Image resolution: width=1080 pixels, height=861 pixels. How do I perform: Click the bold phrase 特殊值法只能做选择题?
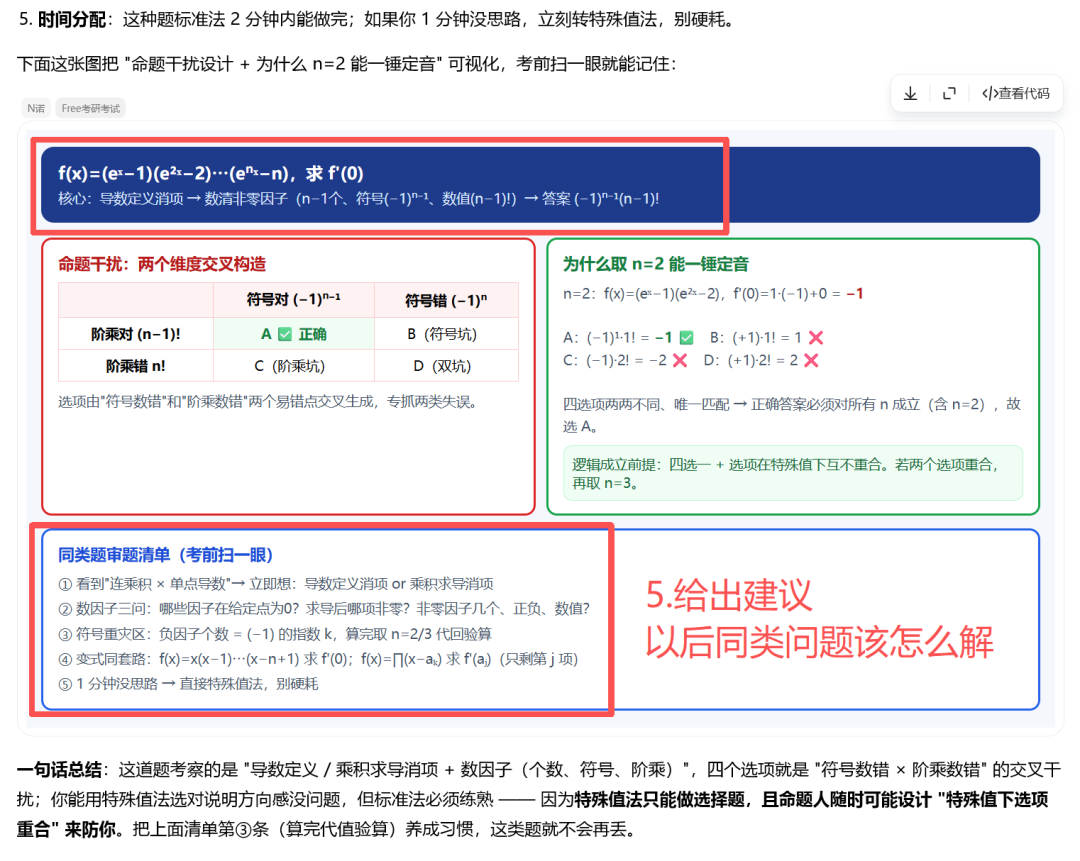coord(660,800)
